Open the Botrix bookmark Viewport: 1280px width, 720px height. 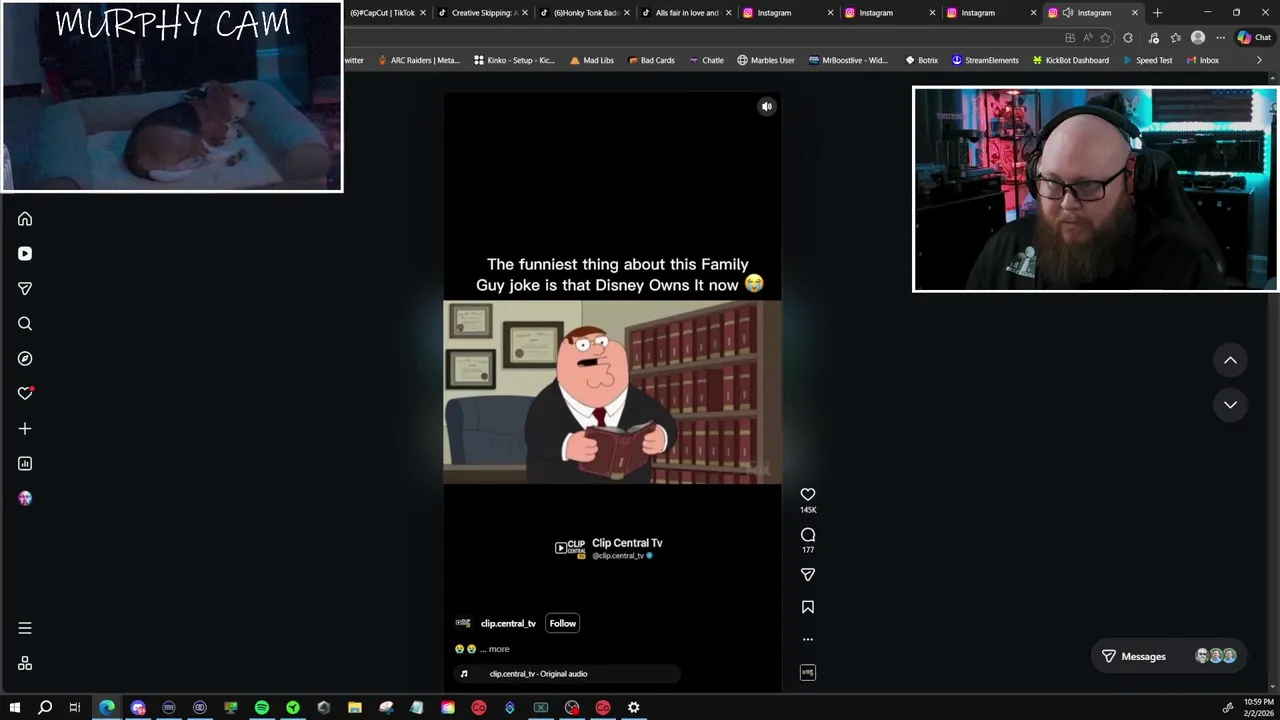click(x=921, y=61)
